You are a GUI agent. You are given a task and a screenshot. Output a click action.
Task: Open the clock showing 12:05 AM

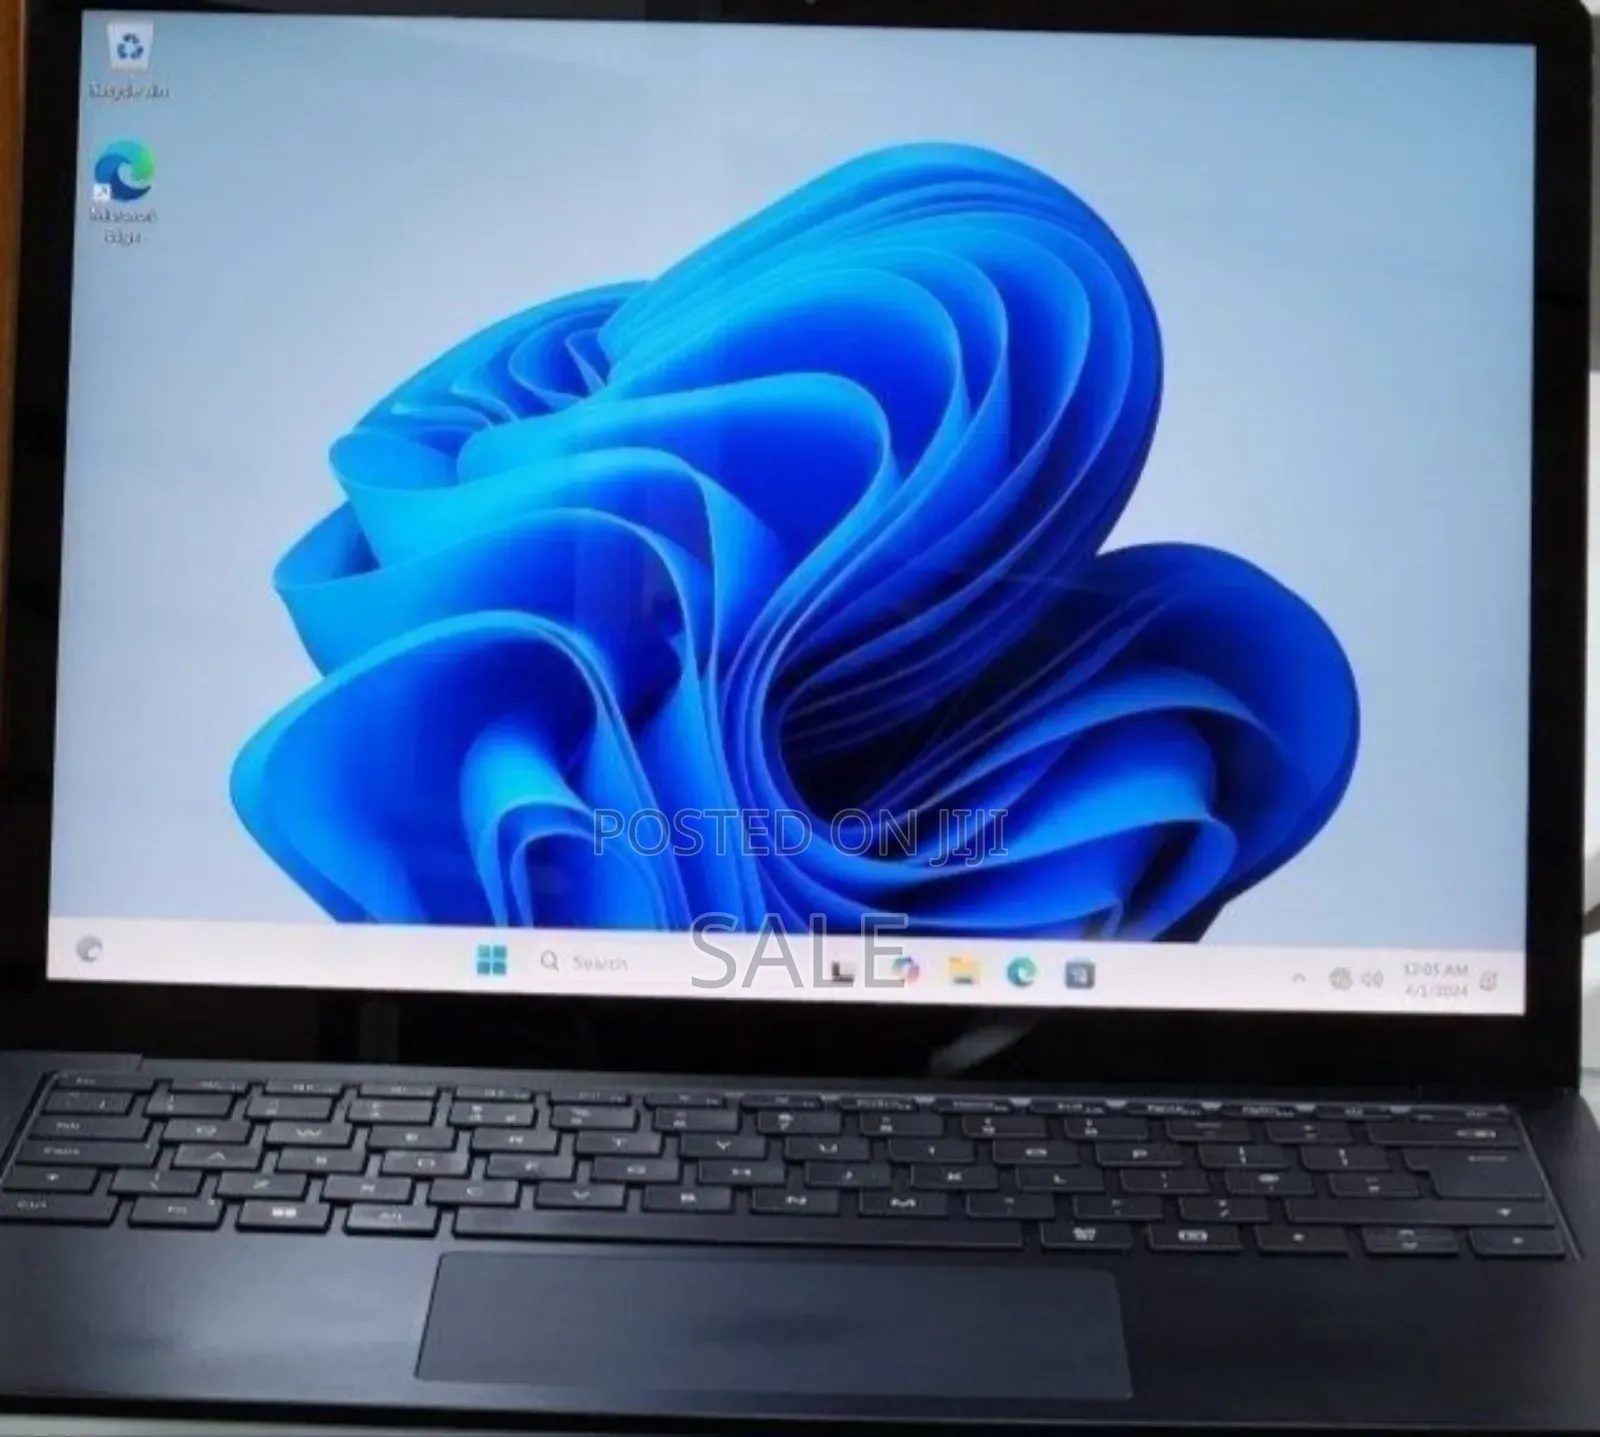(1434, 980)
